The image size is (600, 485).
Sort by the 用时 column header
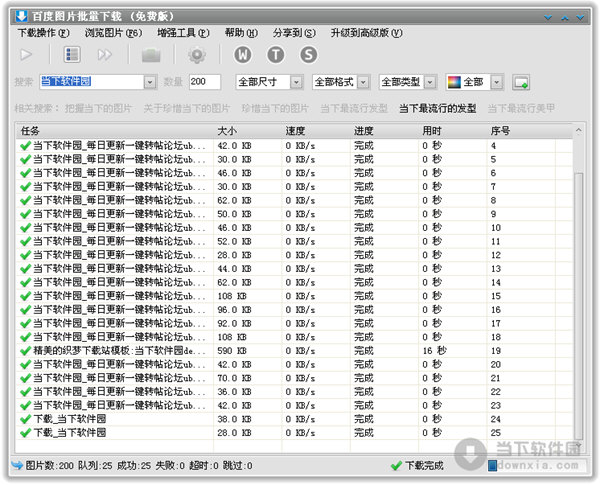click(x=452, y=131)
